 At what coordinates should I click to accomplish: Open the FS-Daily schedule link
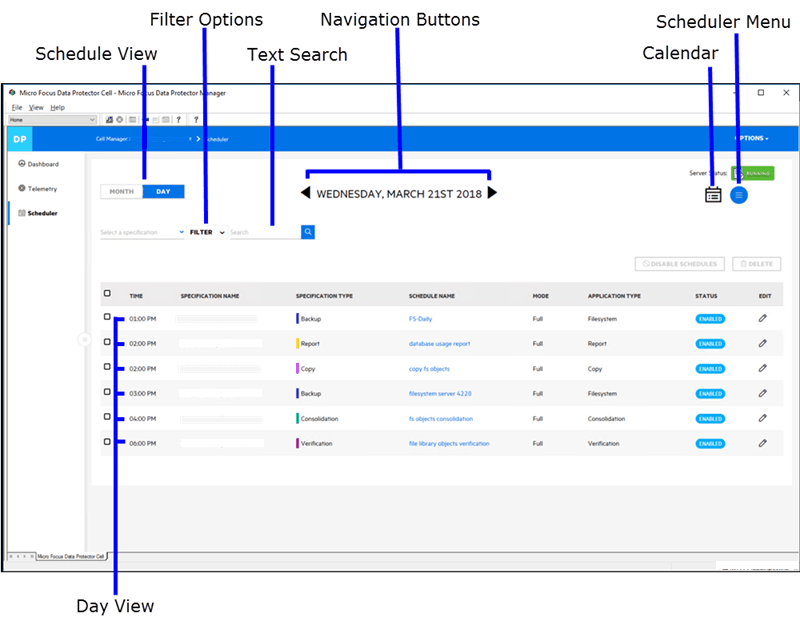click(420, 319)
